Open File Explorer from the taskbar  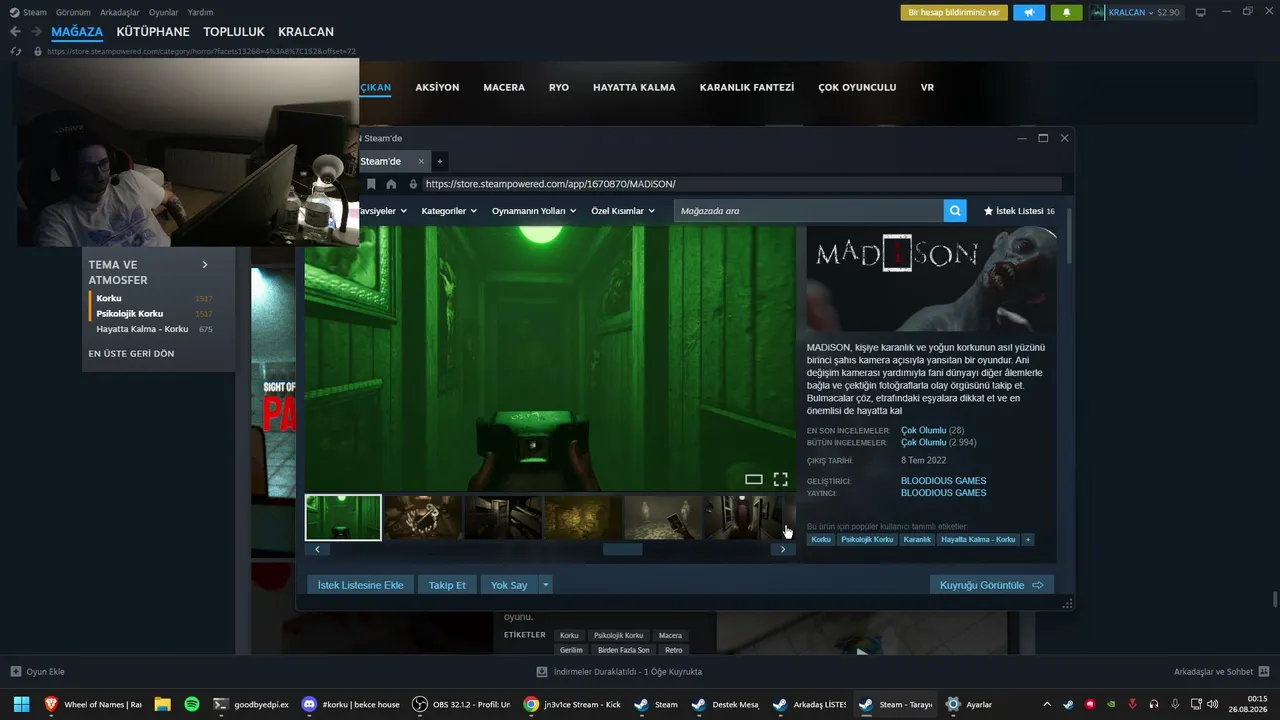163,704
